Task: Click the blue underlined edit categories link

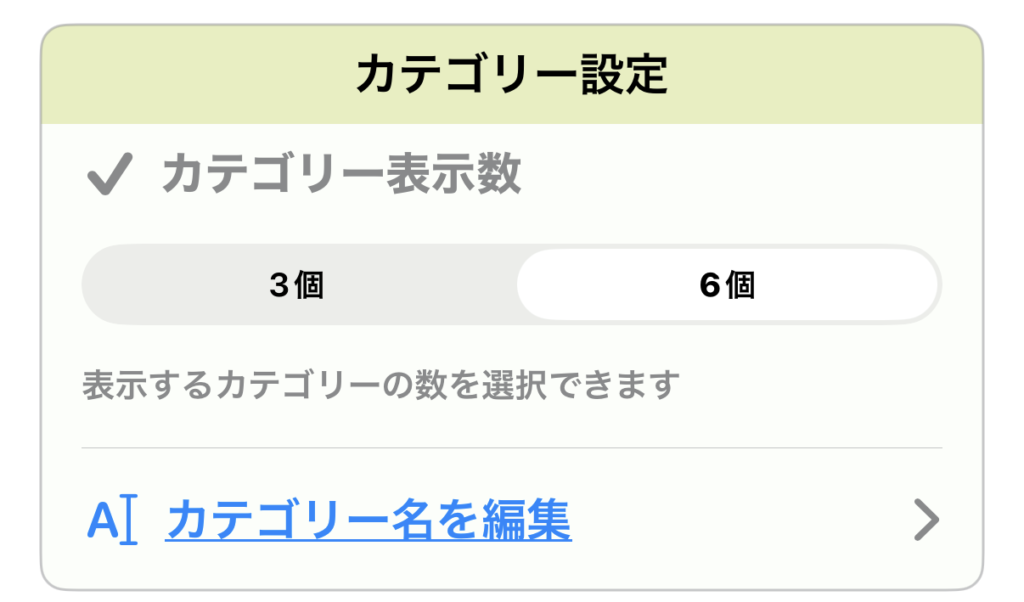Action: coord(370,519)
